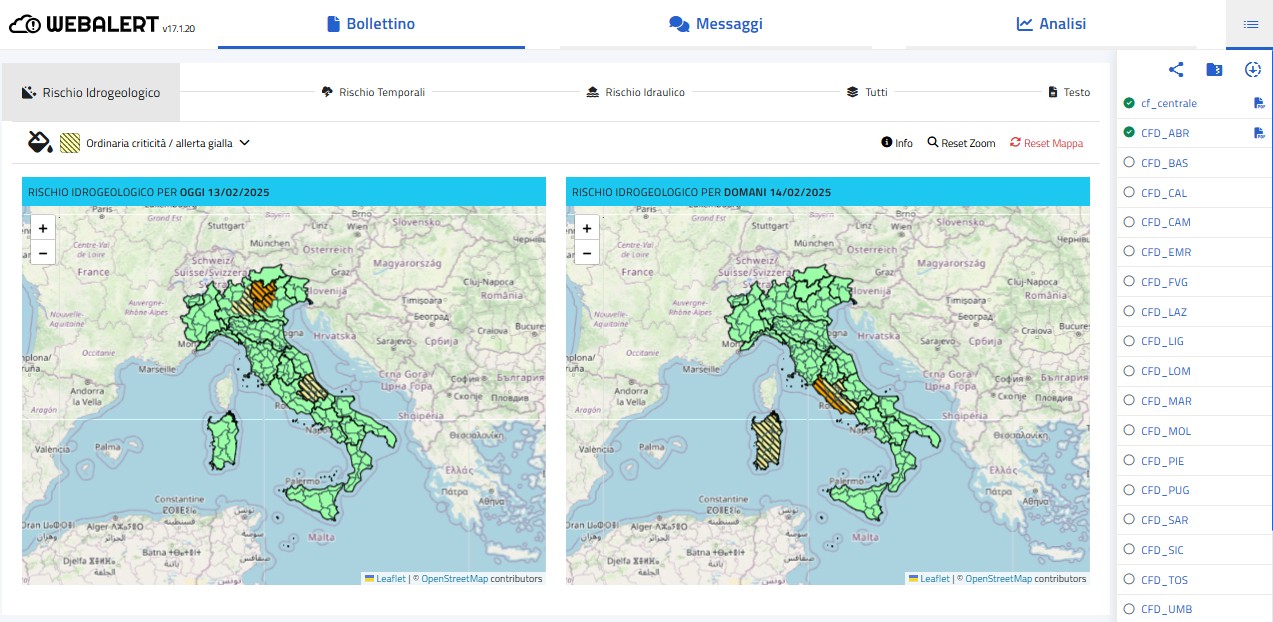Switch to the Analisi tab
Screen dimensions: 1273x622
[x=1051, y=24]
